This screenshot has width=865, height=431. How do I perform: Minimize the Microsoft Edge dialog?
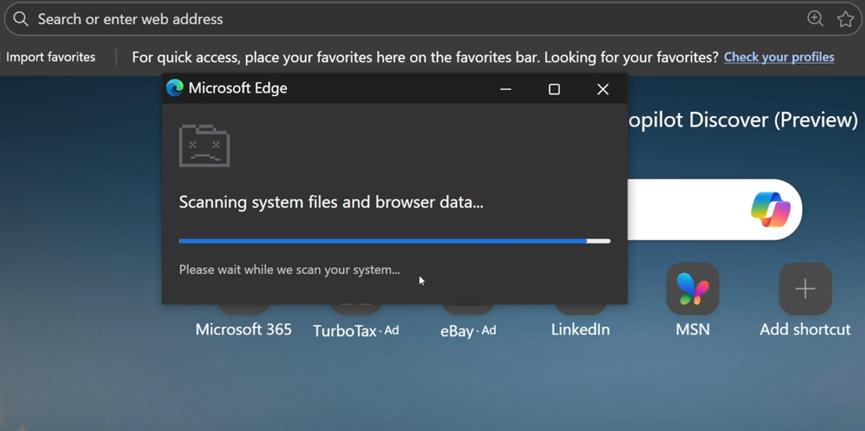pyautogui.click(x=505, y=89)
